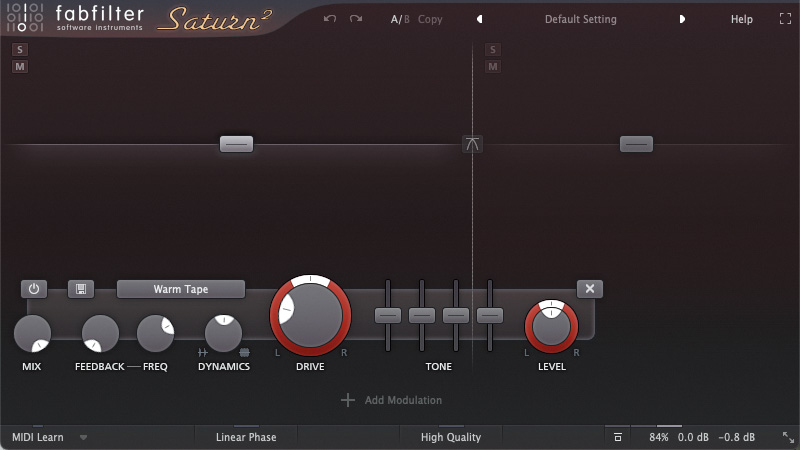The image size is (800, 450).
Task: Click the large DRIVE knob
Action: [310, 315]
